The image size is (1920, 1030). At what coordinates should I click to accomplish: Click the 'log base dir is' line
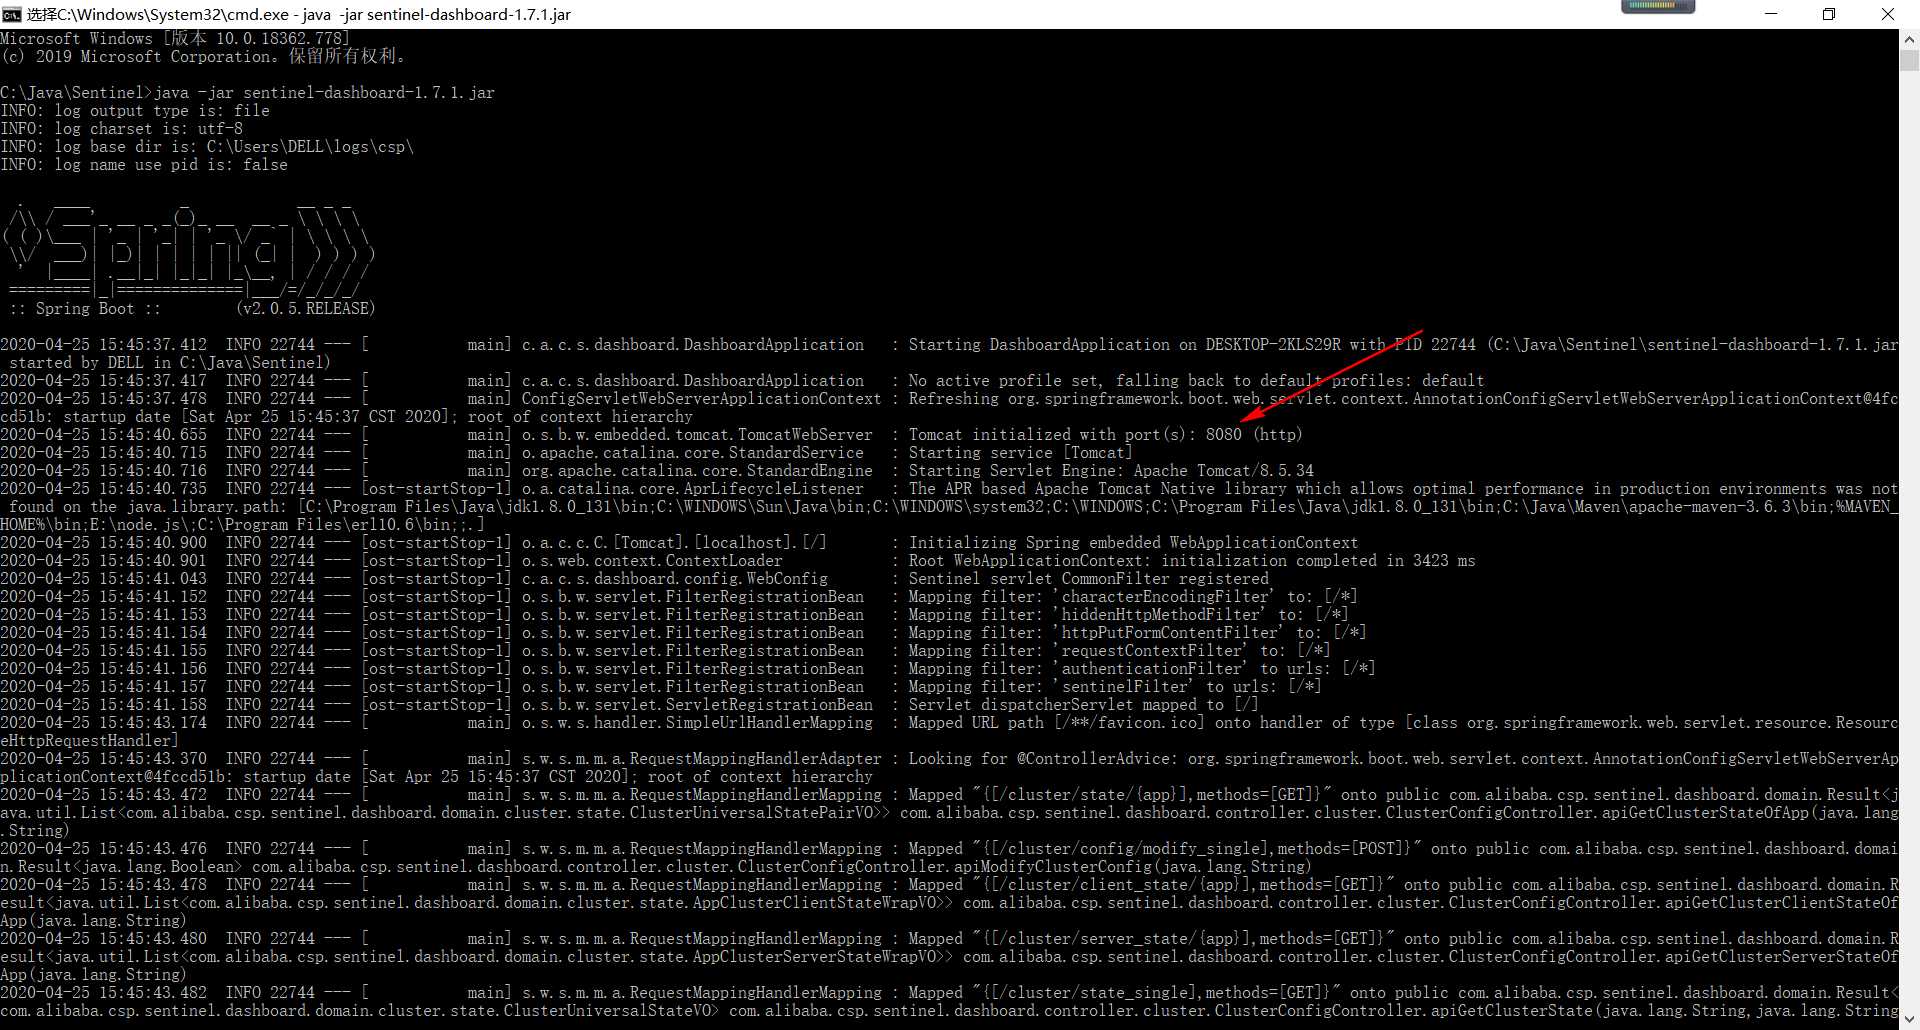coord(207,147)
